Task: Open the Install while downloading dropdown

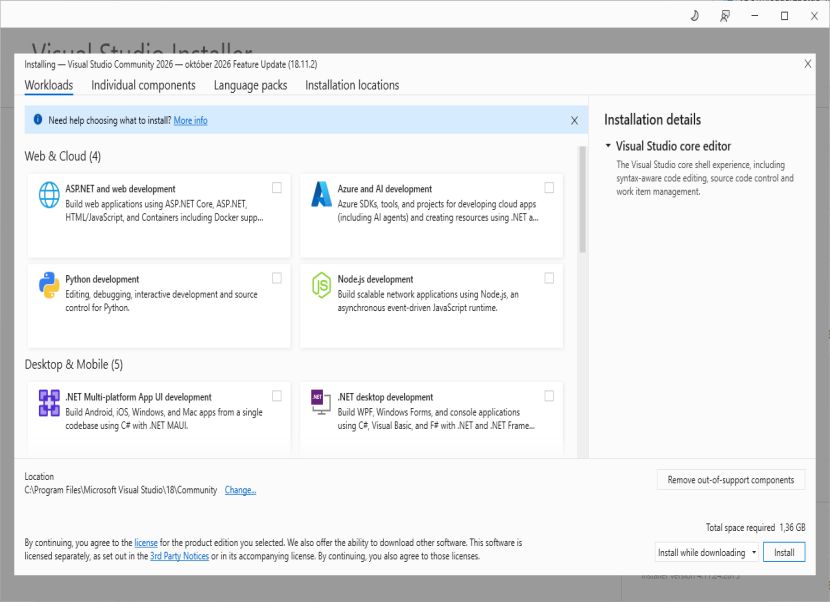Action: pos(707,552)
